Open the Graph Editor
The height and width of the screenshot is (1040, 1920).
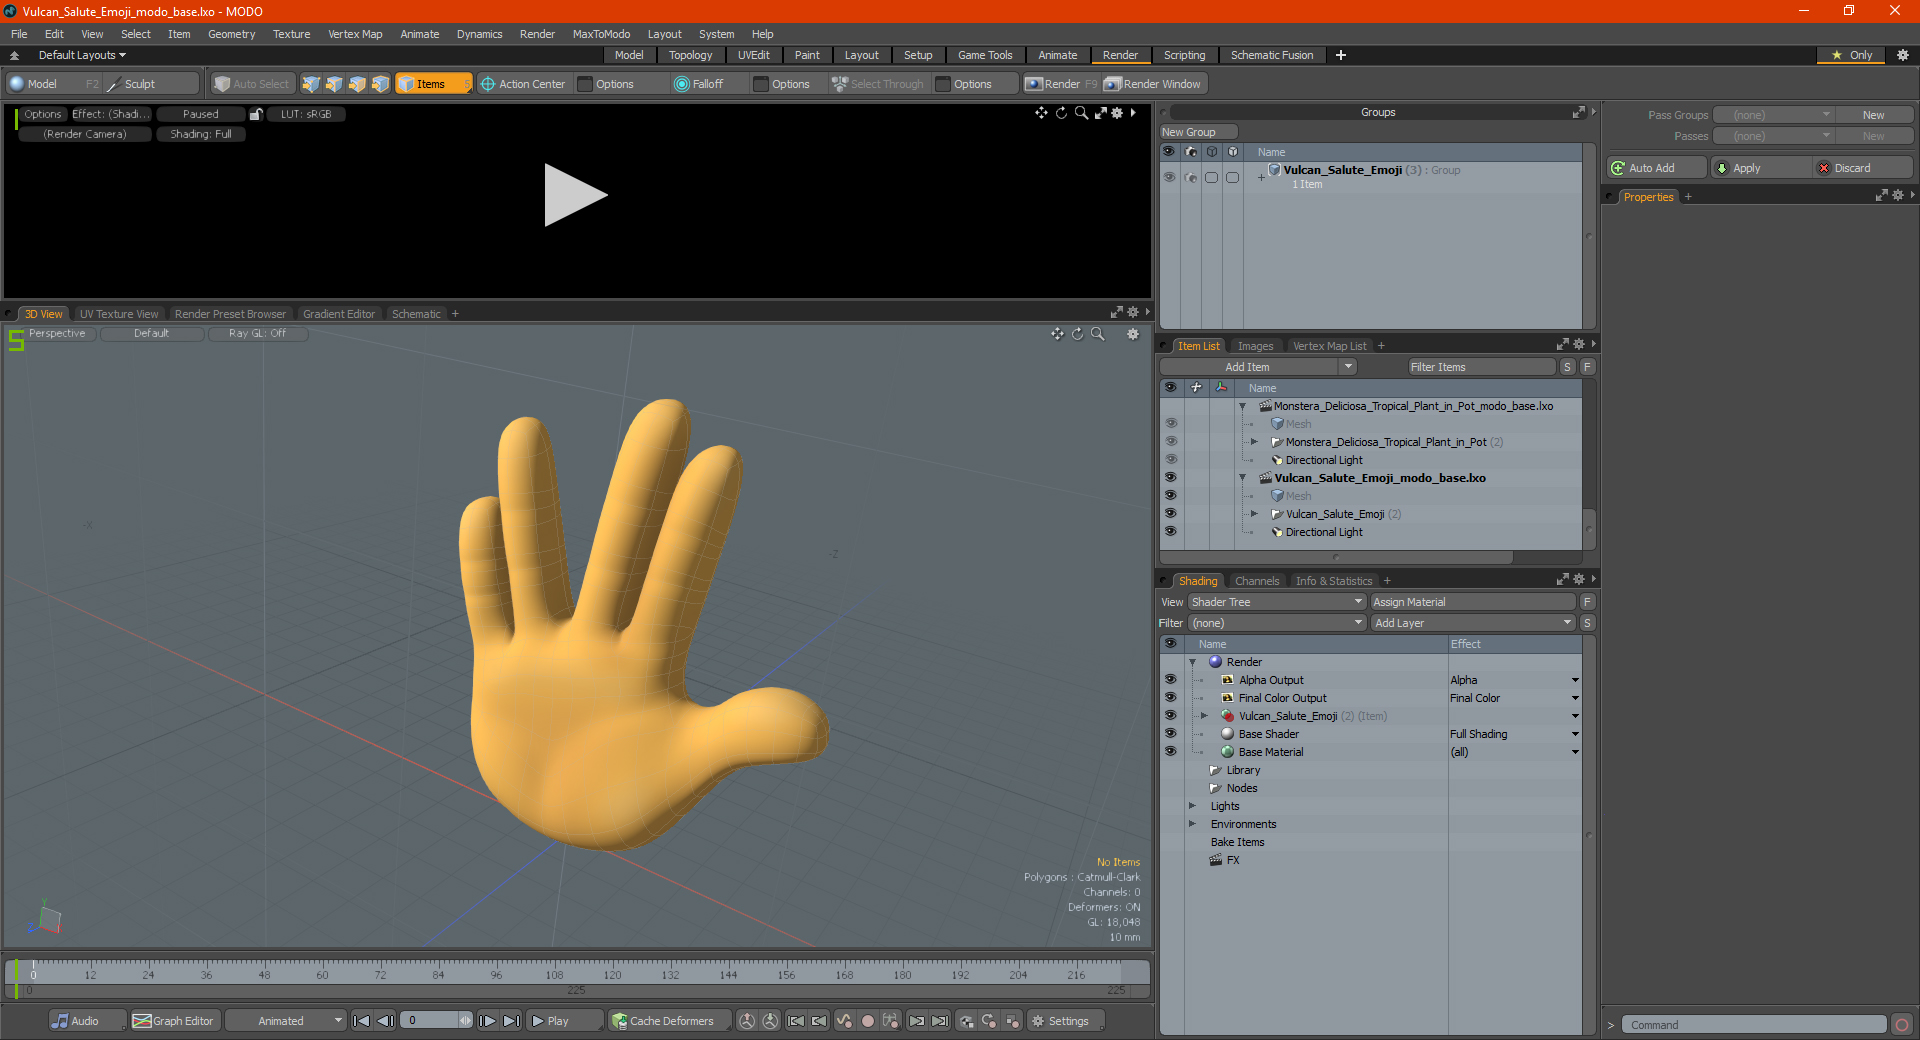tap(174, 1021)
